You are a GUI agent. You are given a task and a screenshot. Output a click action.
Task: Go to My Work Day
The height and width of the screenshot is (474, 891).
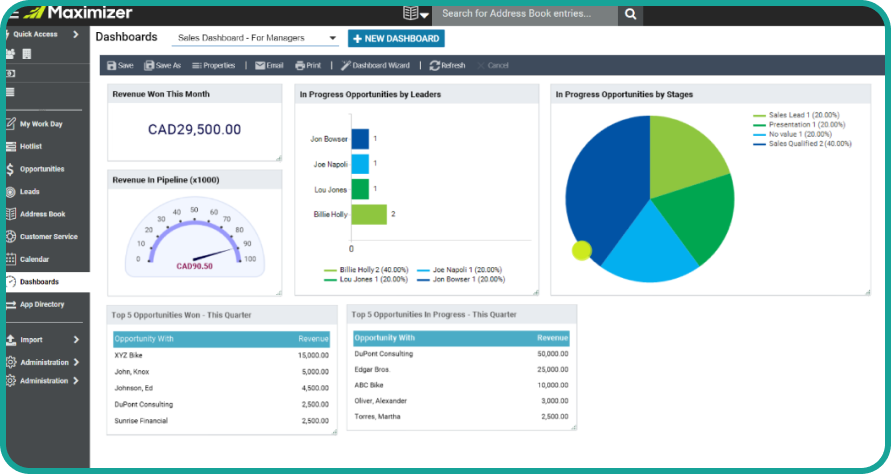tap(41, 124)
